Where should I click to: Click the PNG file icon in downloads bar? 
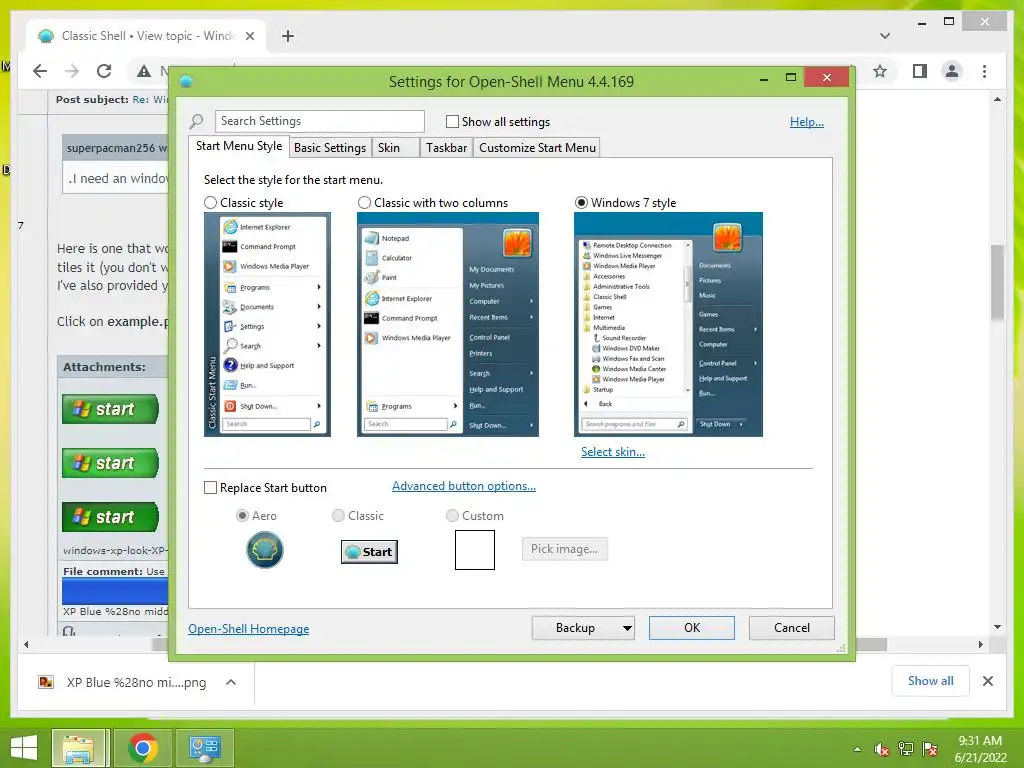click(x=46, y=682)
